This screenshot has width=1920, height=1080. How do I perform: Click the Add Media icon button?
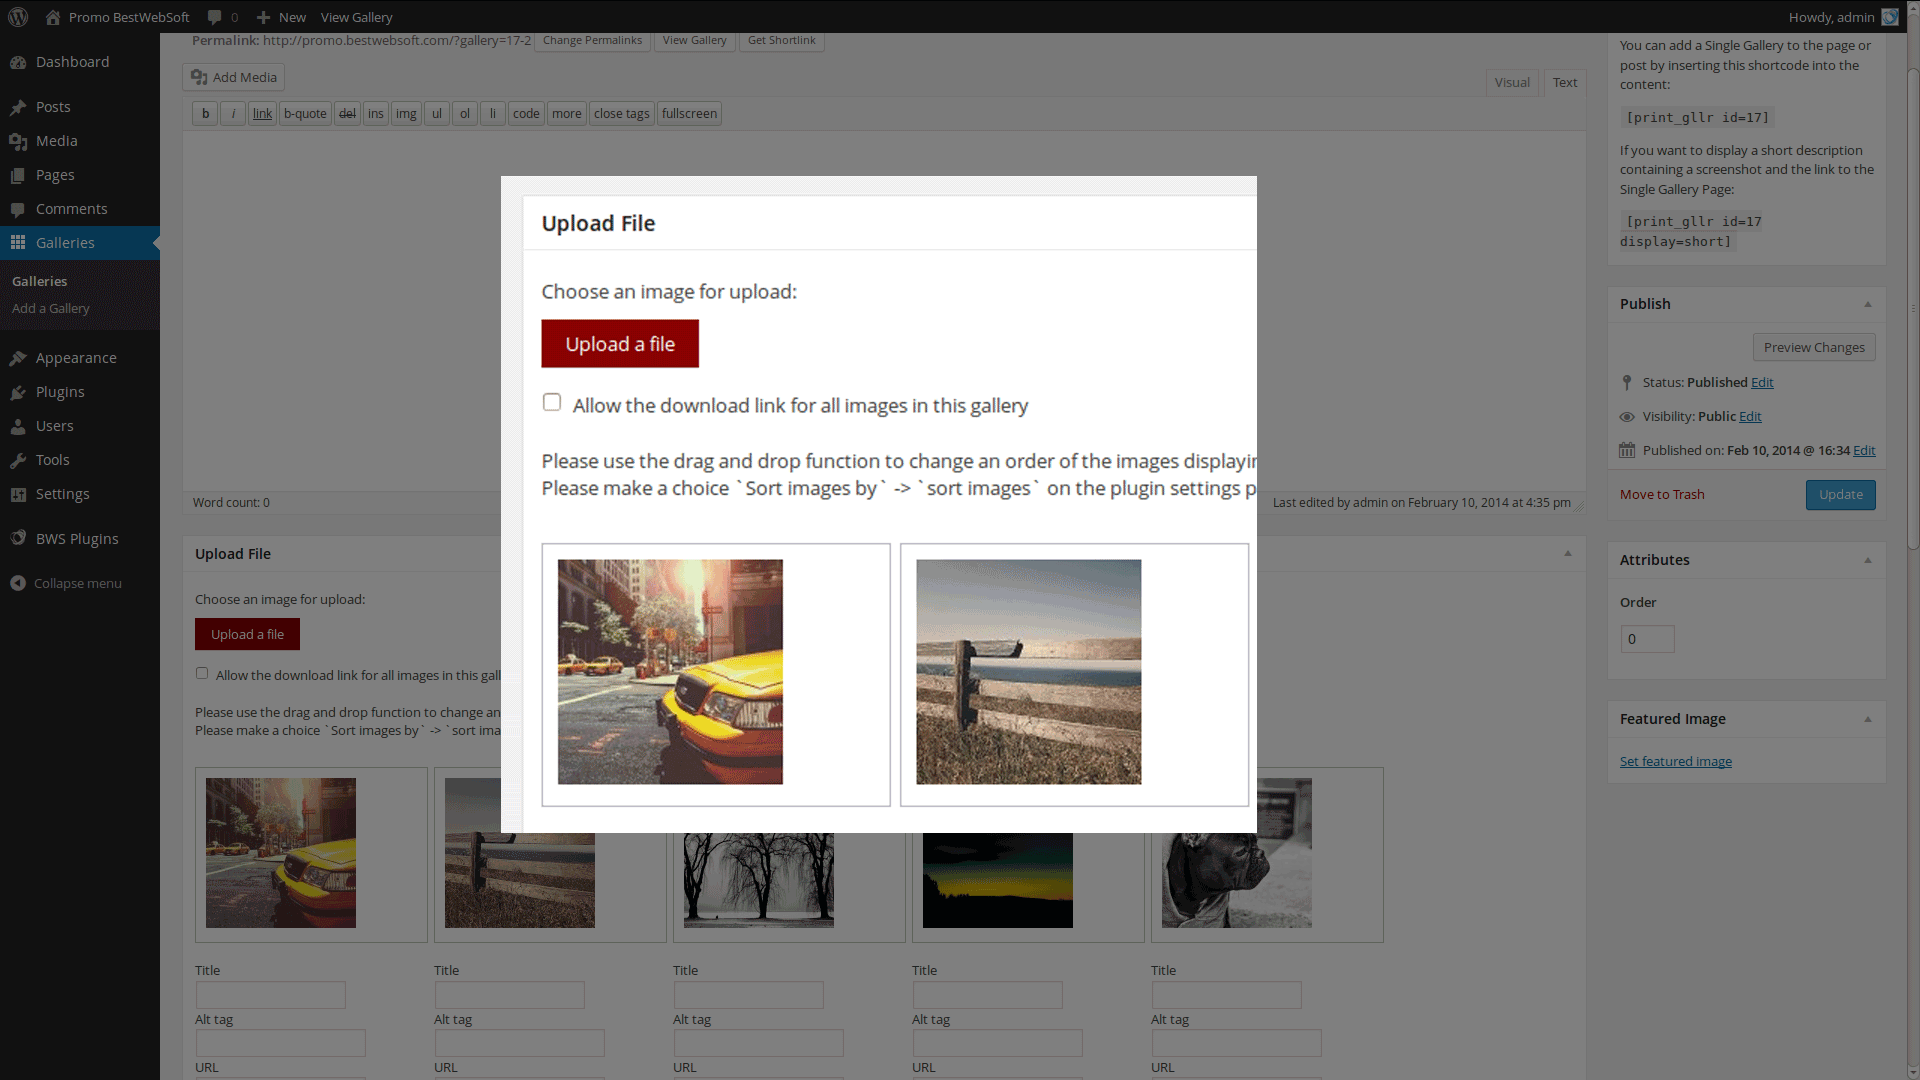(234, 77)
